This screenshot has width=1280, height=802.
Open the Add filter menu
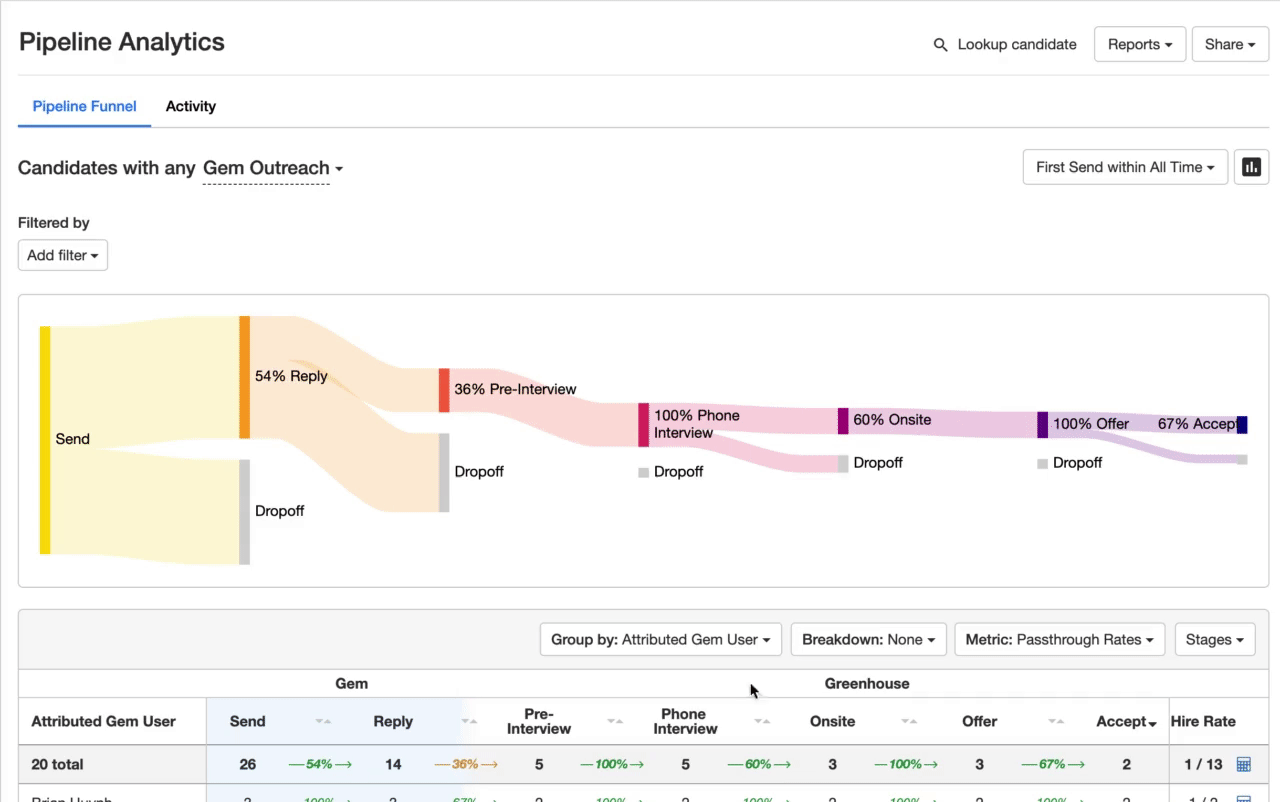pyautogui.click(x=62, y=255)
